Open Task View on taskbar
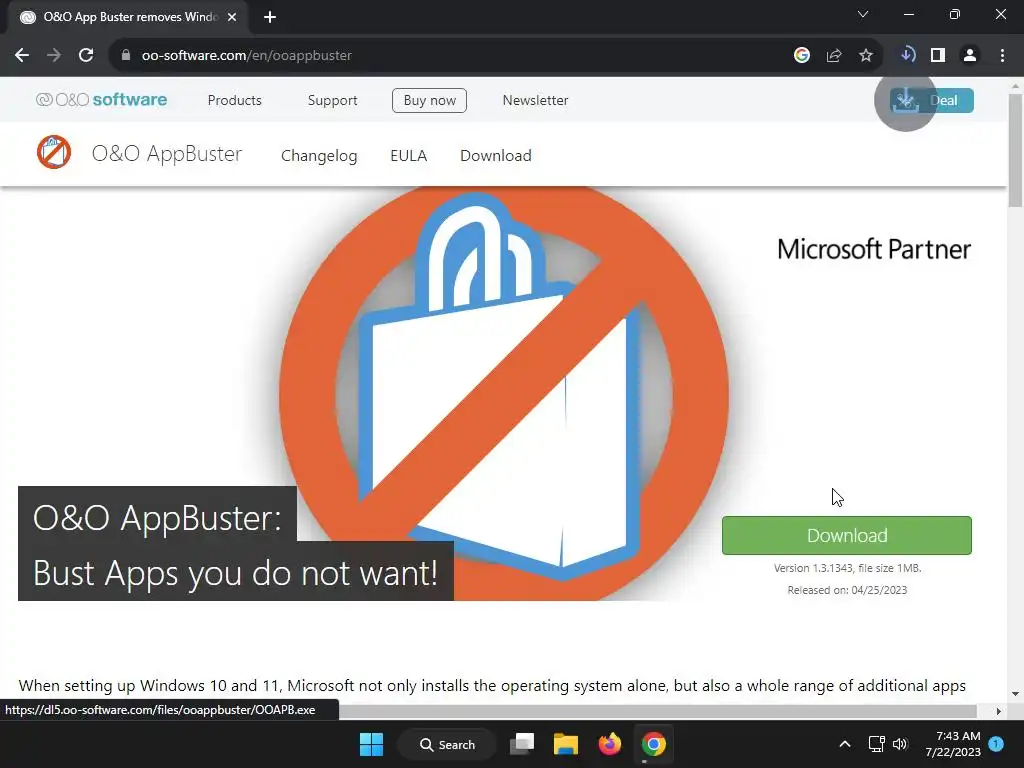This screenshot has height=768, width=1024. (522, 744)
